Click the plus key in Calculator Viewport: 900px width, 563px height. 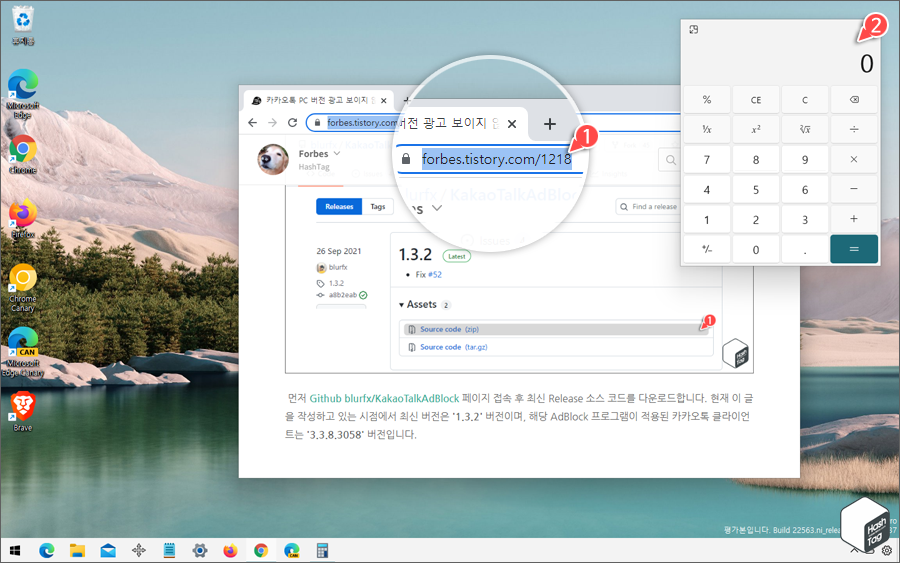(x=854, y=219)
